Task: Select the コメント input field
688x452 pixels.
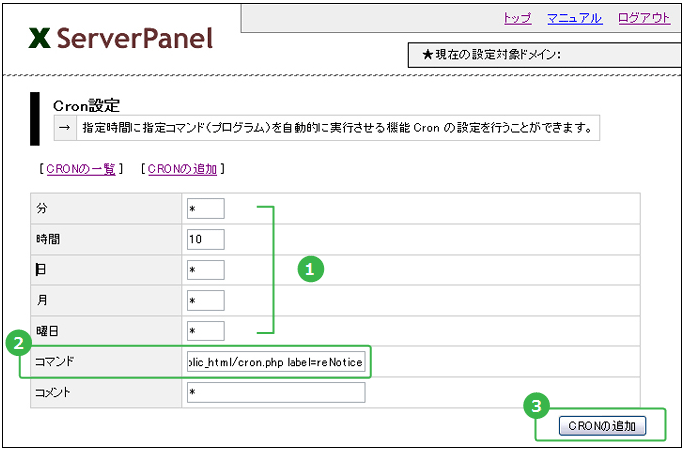Action: pyautogui.click(x=275, y=392)
